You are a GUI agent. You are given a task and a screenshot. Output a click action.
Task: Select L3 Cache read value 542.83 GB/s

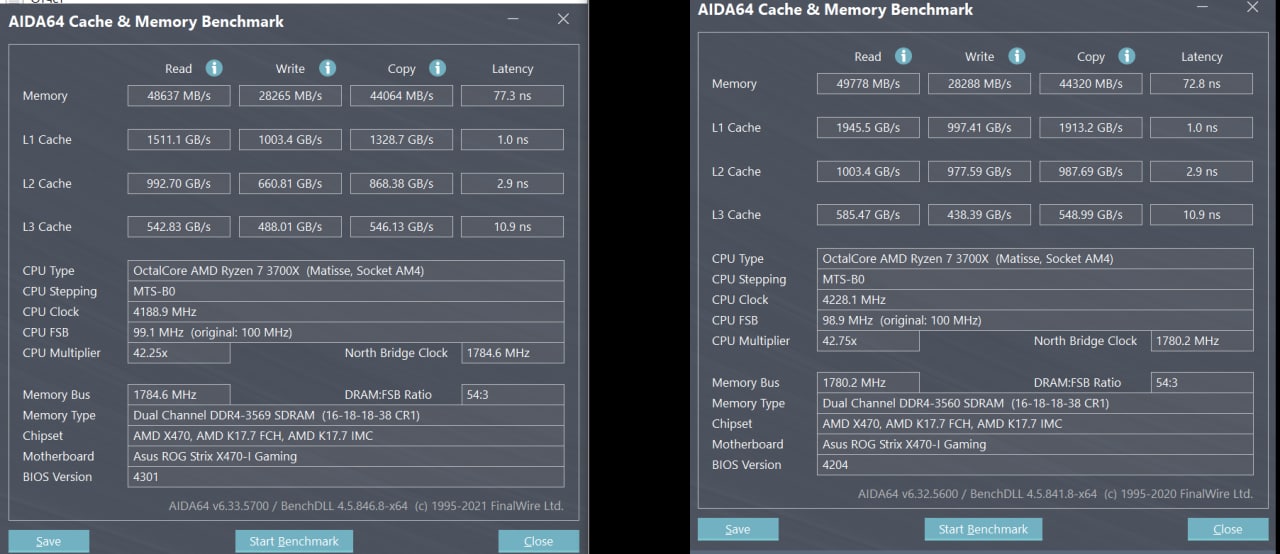tap(179, 227)
